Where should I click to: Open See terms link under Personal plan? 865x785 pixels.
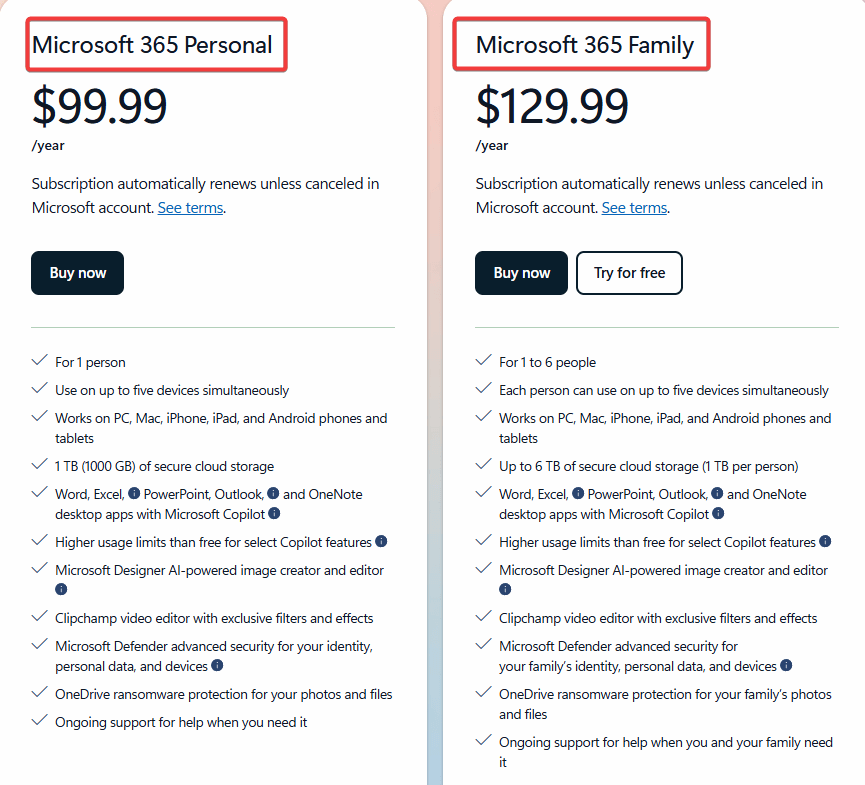pyautogui.click(x=190, y=208)
